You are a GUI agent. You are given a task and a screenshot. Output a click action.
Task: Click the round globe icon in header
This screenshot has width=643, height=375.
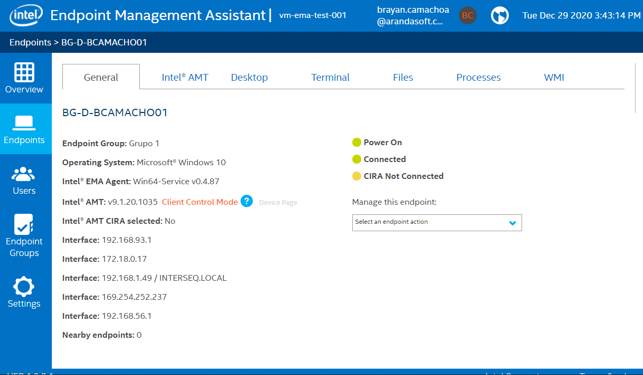[499, 16]
